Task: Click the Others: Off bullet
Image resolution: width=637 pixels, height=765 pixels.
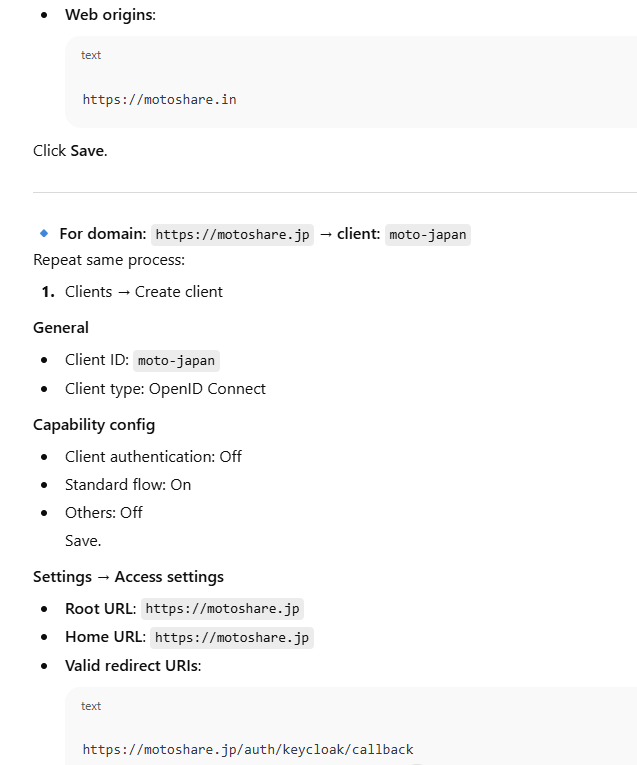Action: [x=104, y=513]
